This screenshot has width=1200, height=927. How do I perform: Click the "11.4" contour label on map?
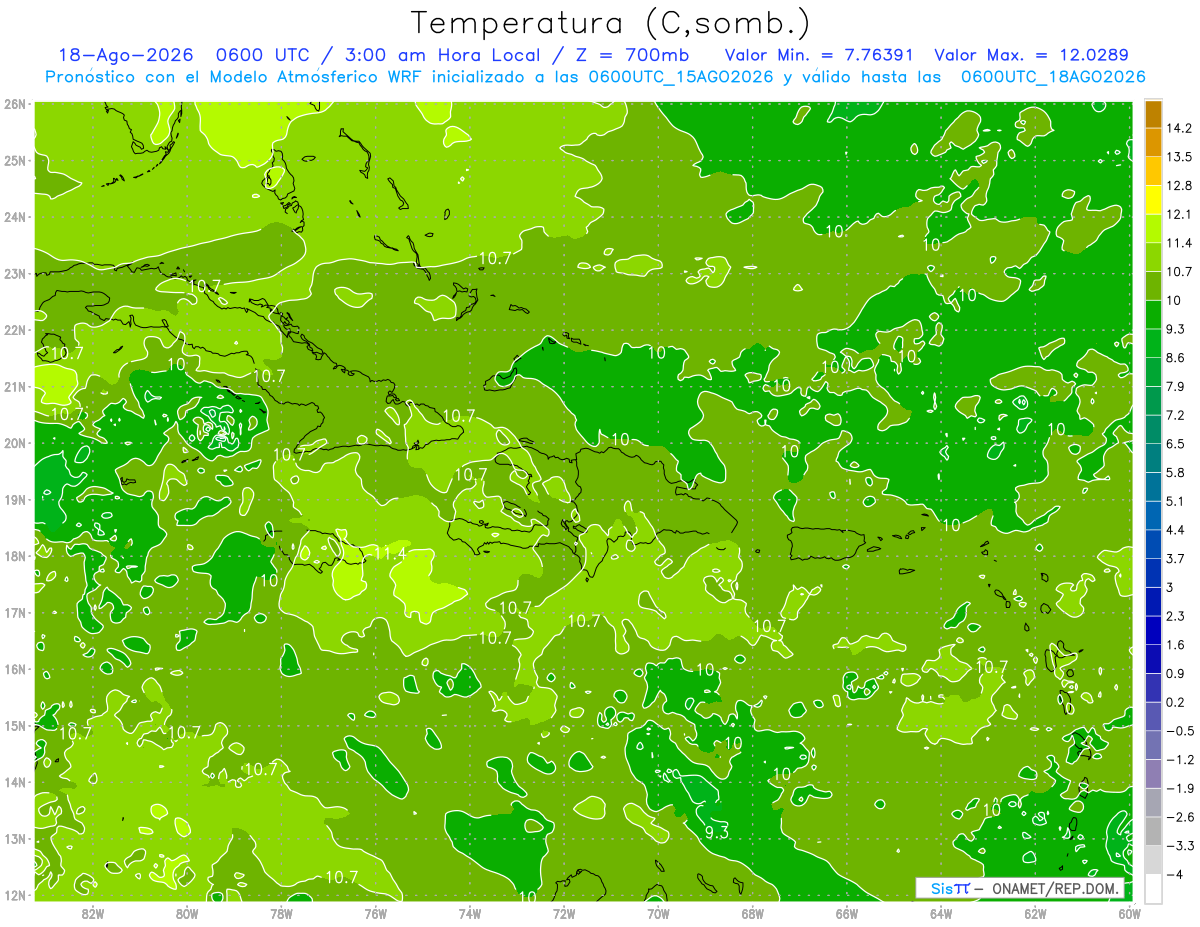(x=390, y=553)
